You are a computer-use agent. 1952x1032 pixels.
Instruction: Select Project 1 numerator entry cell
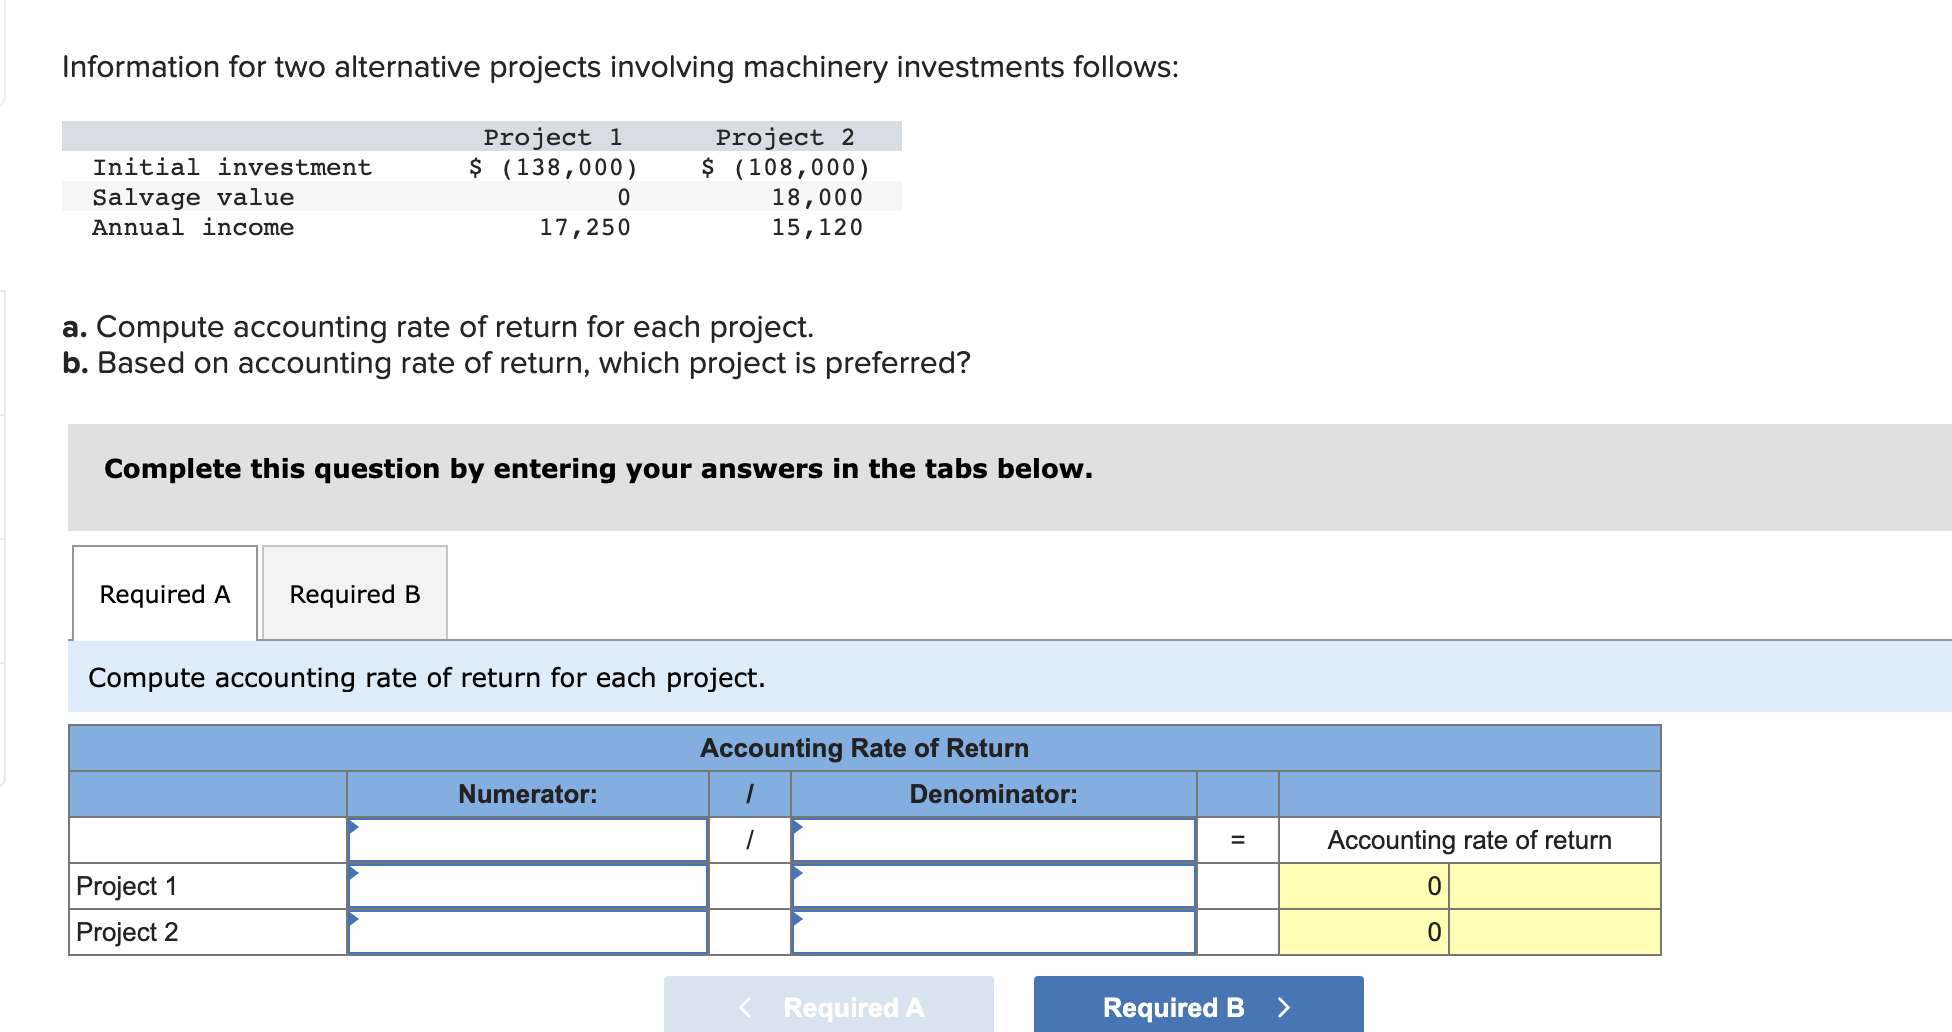pos(528,886)
